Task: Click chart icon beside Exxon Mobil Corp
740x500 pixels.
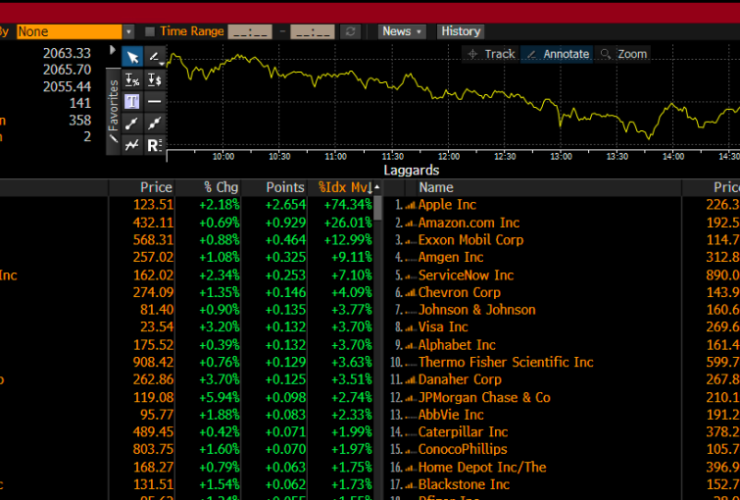Action: pyautogui.click(x=410, y=240)
